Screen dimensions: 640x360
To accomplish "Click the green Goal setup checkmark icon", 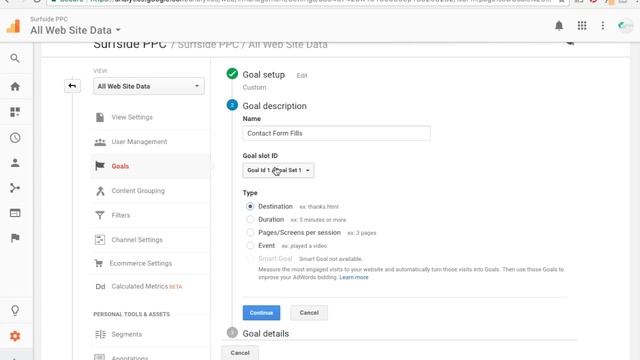I will [232, 74].
